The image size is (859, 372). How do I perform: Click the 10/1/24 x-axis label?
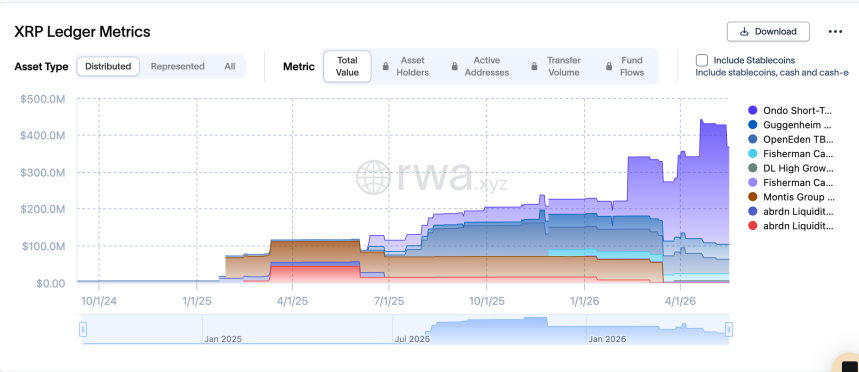(x=99, y=301)
